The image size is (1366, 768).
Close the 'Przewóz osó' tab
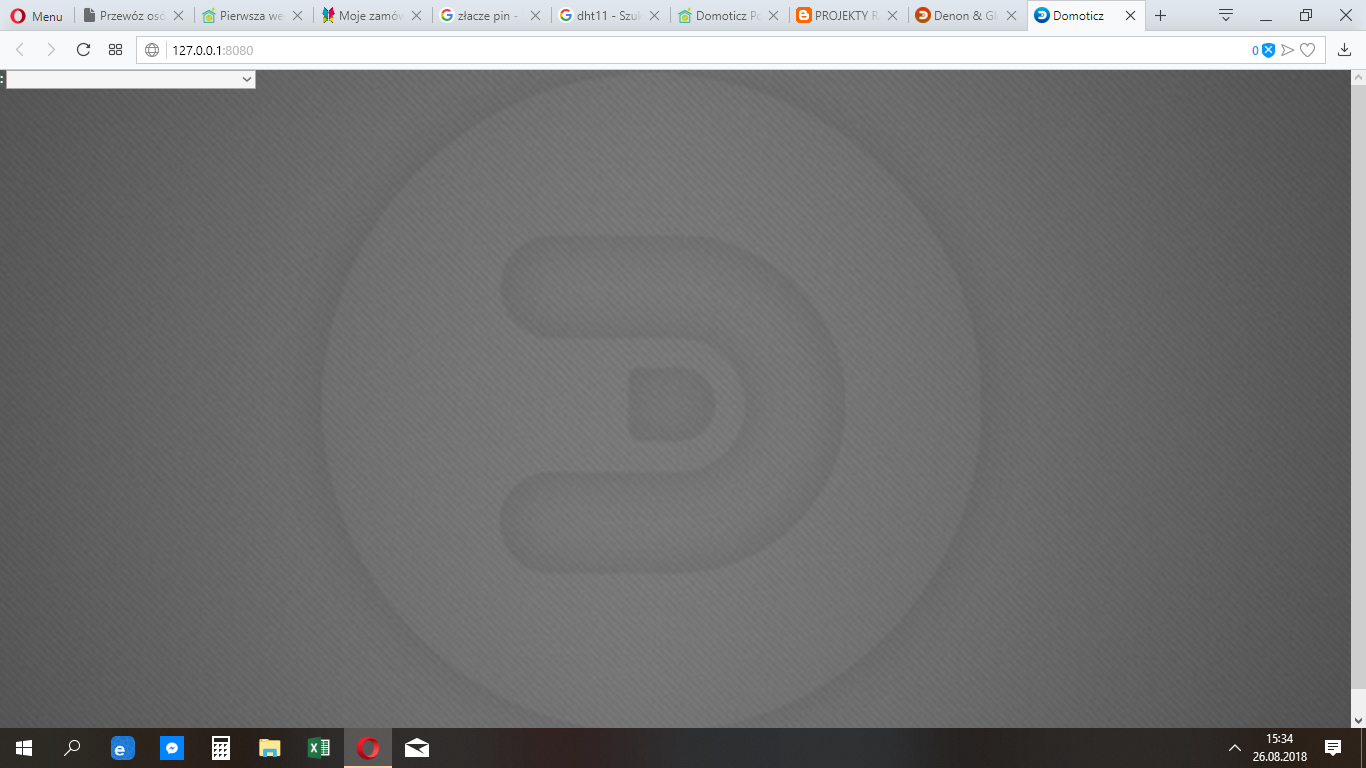click(x=178, y=16)
